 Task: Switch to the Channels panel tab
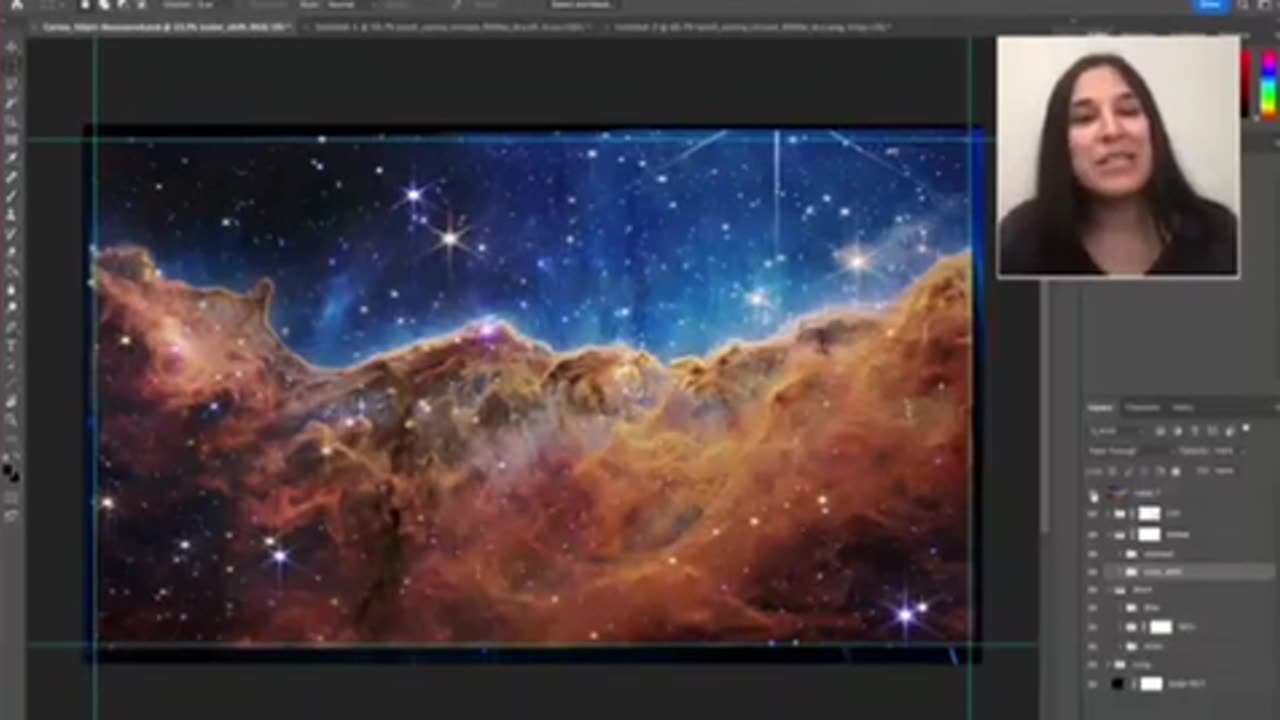[1142, 407]
